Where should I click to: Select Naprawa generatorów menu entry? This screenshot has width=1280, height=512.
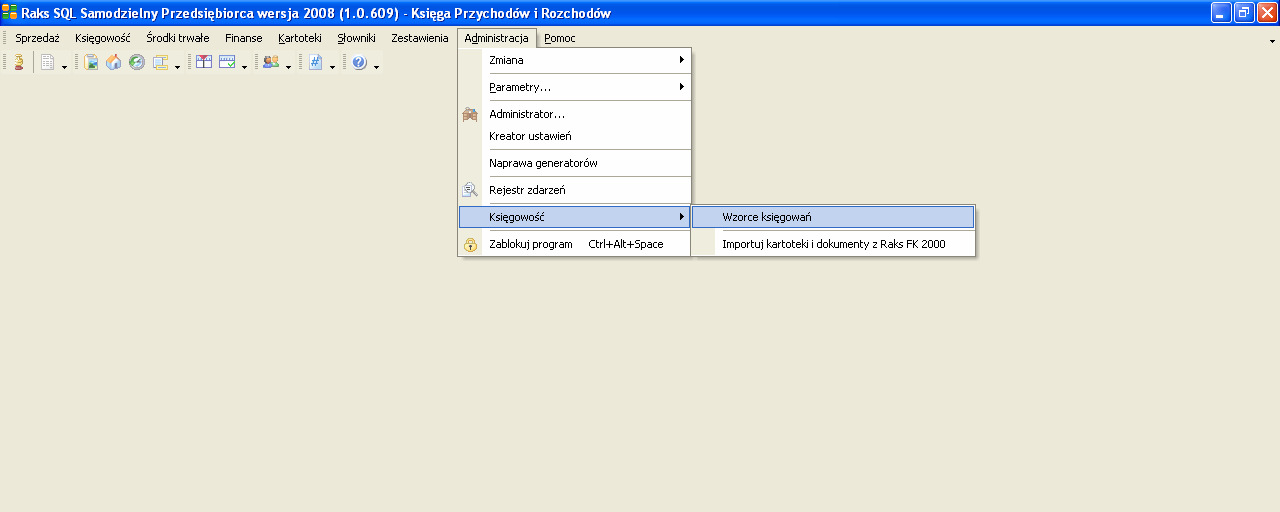pos(575,163)
